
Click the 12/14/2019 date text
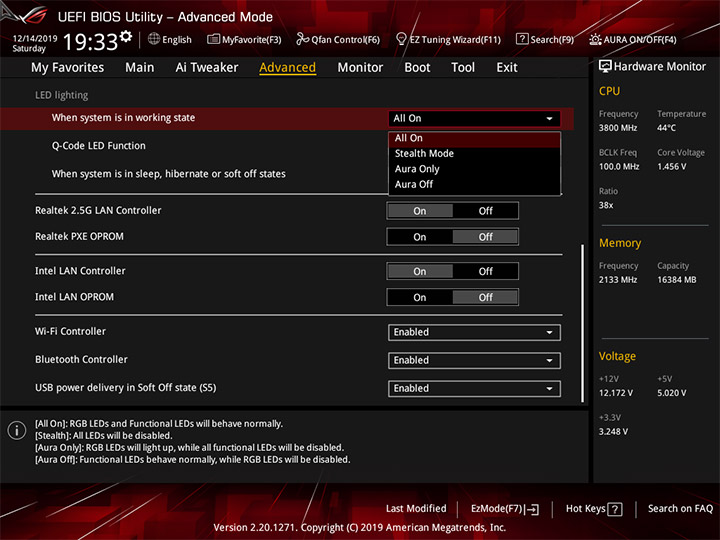35,39
